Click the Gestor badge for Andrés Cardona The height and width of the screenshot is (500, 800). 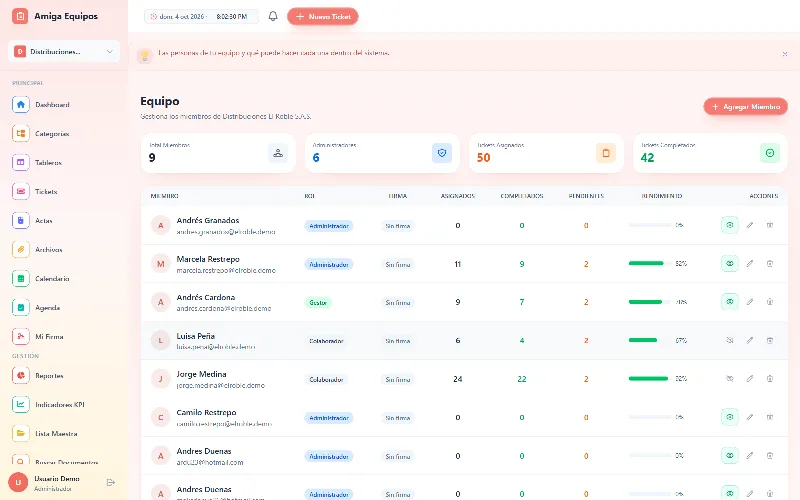(x=318, y=303)
